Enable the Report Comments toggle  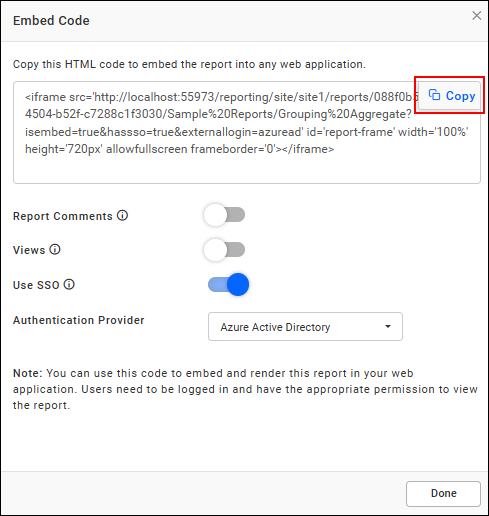point(225,215)
